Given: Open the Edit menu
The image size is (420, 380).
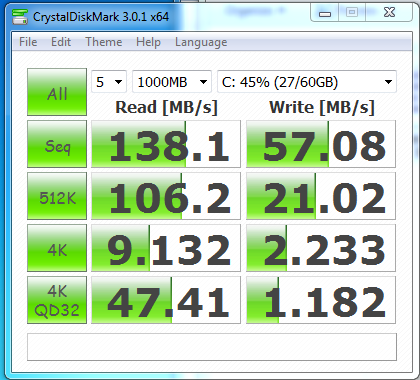Looking at the screenshot, I should pyautogui.click(x=61, y=42).
